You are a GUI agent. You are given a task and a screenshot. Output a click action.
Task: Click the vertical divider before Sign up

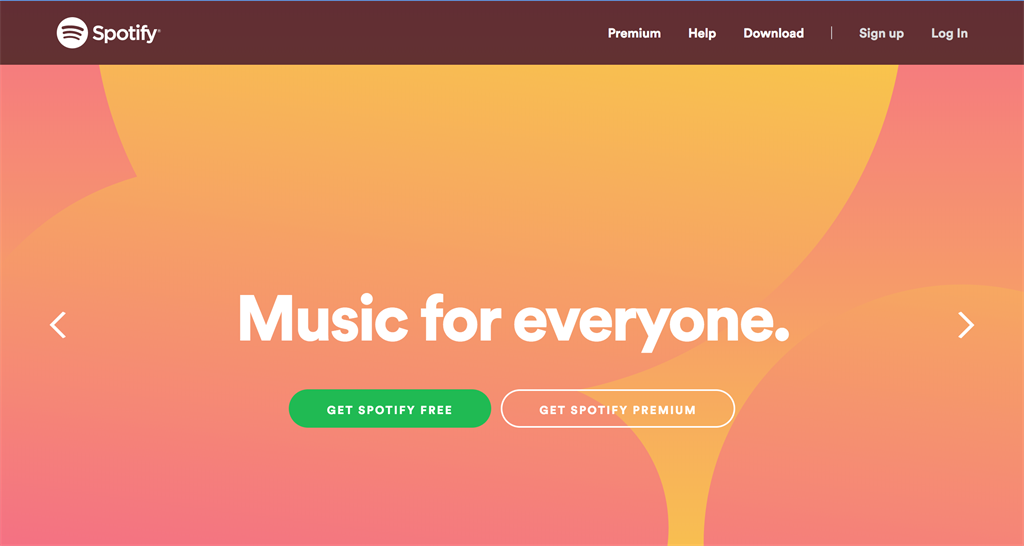[x=831, y=33]
